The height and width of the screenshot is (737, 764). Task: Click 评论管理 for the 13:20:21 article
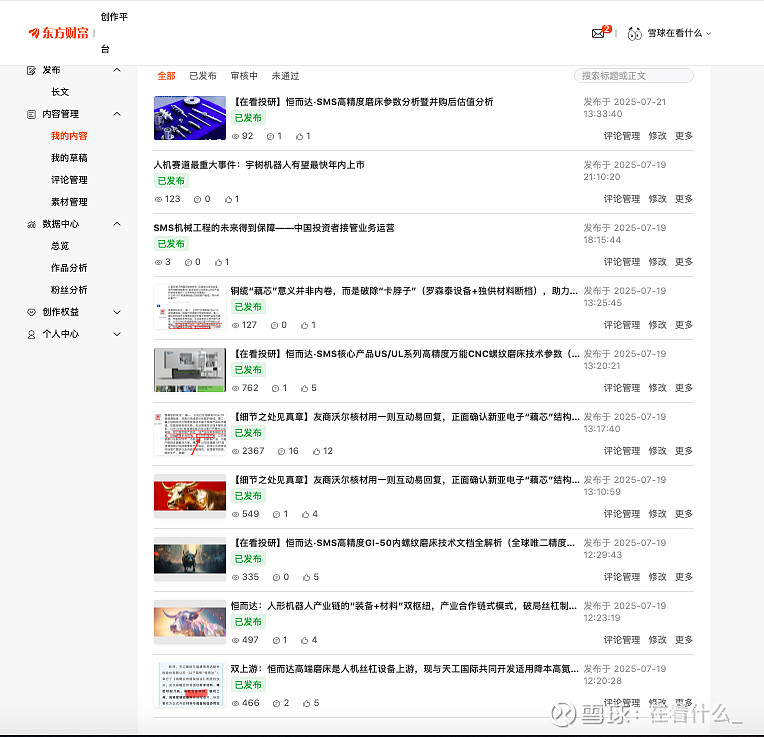(x=622, y=388)
